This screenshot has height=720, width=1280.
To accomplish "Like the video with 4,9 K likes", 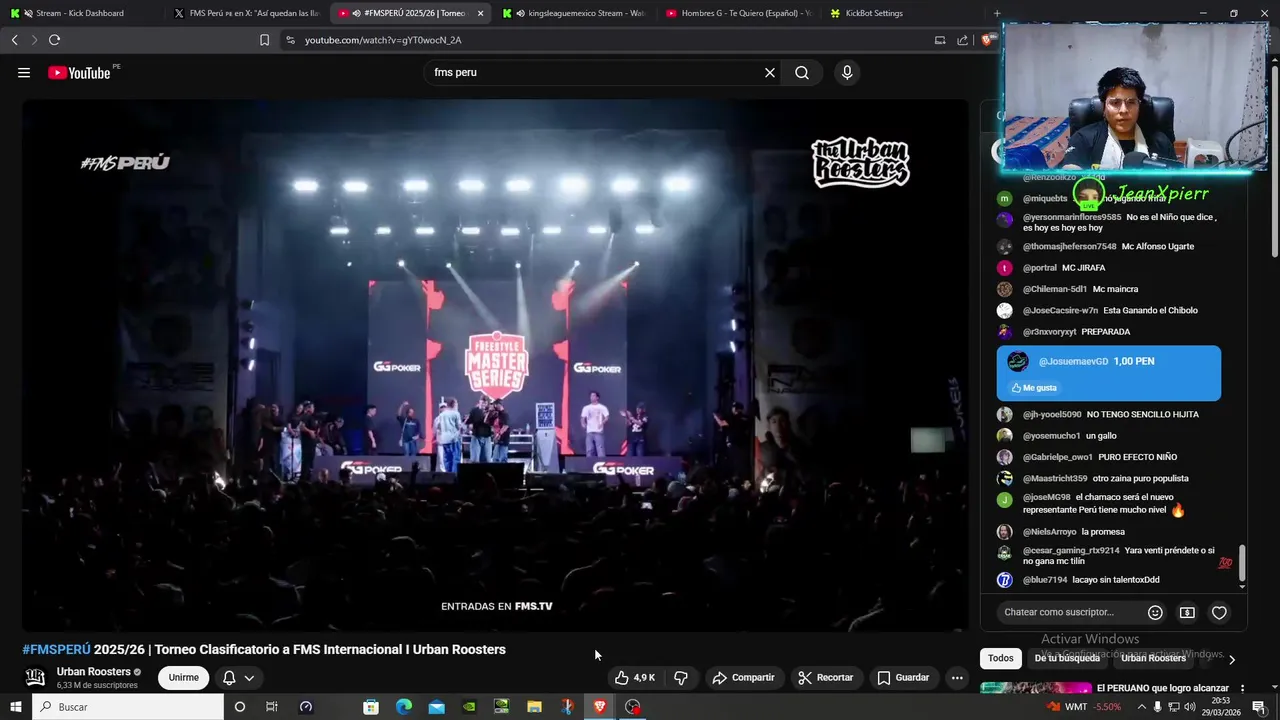I will tap(635, 678).
